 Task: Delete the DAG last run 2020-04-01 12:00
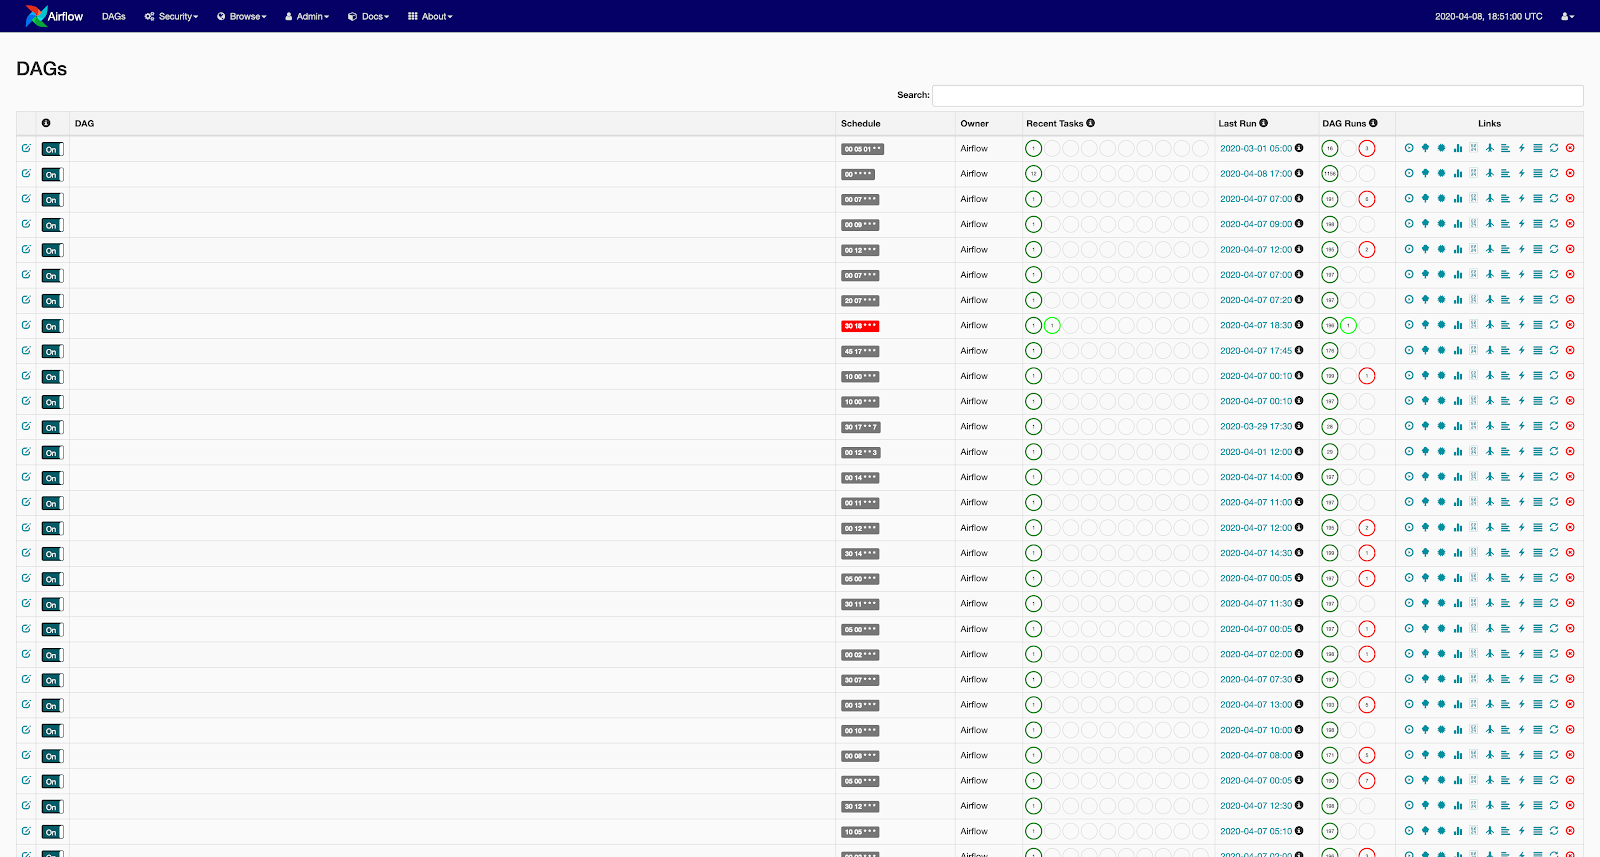click(1570, 452)
